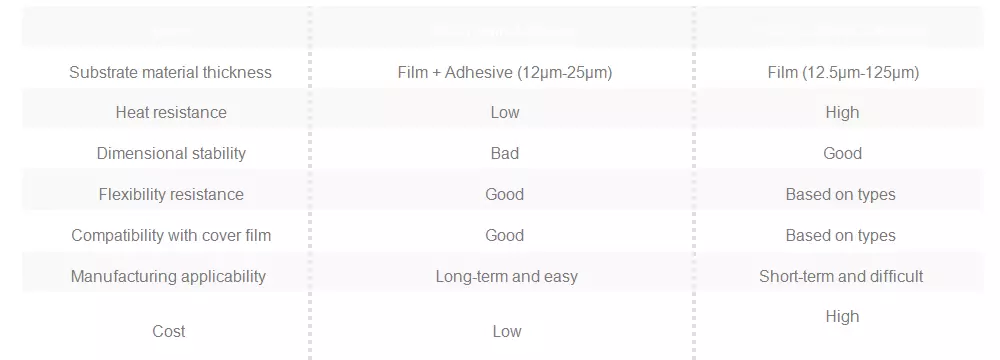
Task: Select 'Good' in Compatibility with cover film row
Action: point(504,235)
